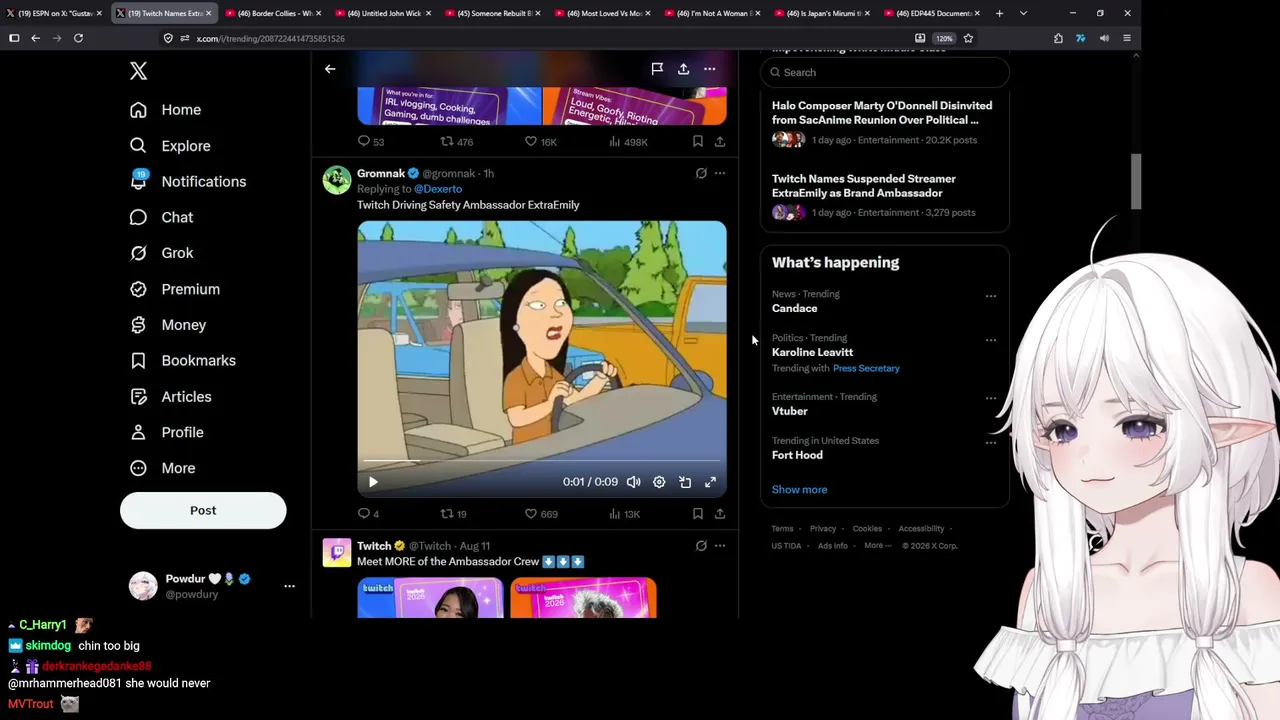The image size is (1280, 720).
Task: Click the flag icon in the timeline header
Action: (x=657, y=69)
